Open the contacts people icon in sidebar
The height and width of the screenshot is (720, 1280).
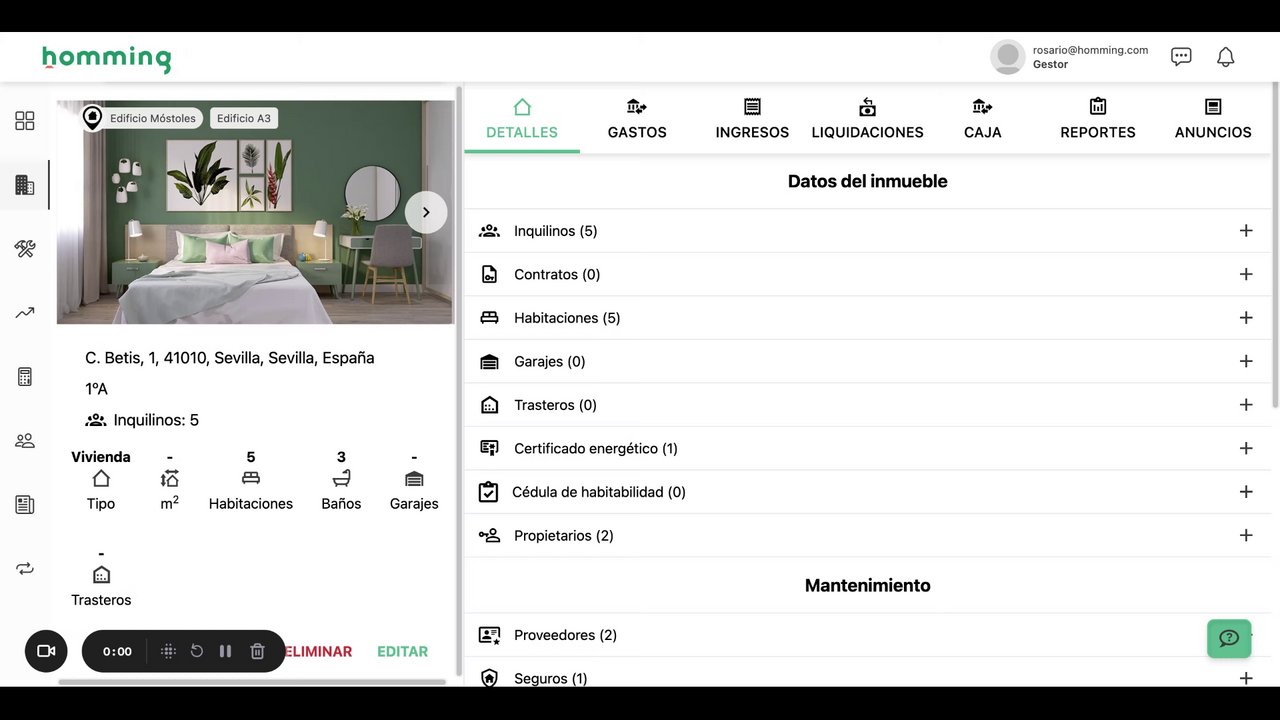(25, 441)
